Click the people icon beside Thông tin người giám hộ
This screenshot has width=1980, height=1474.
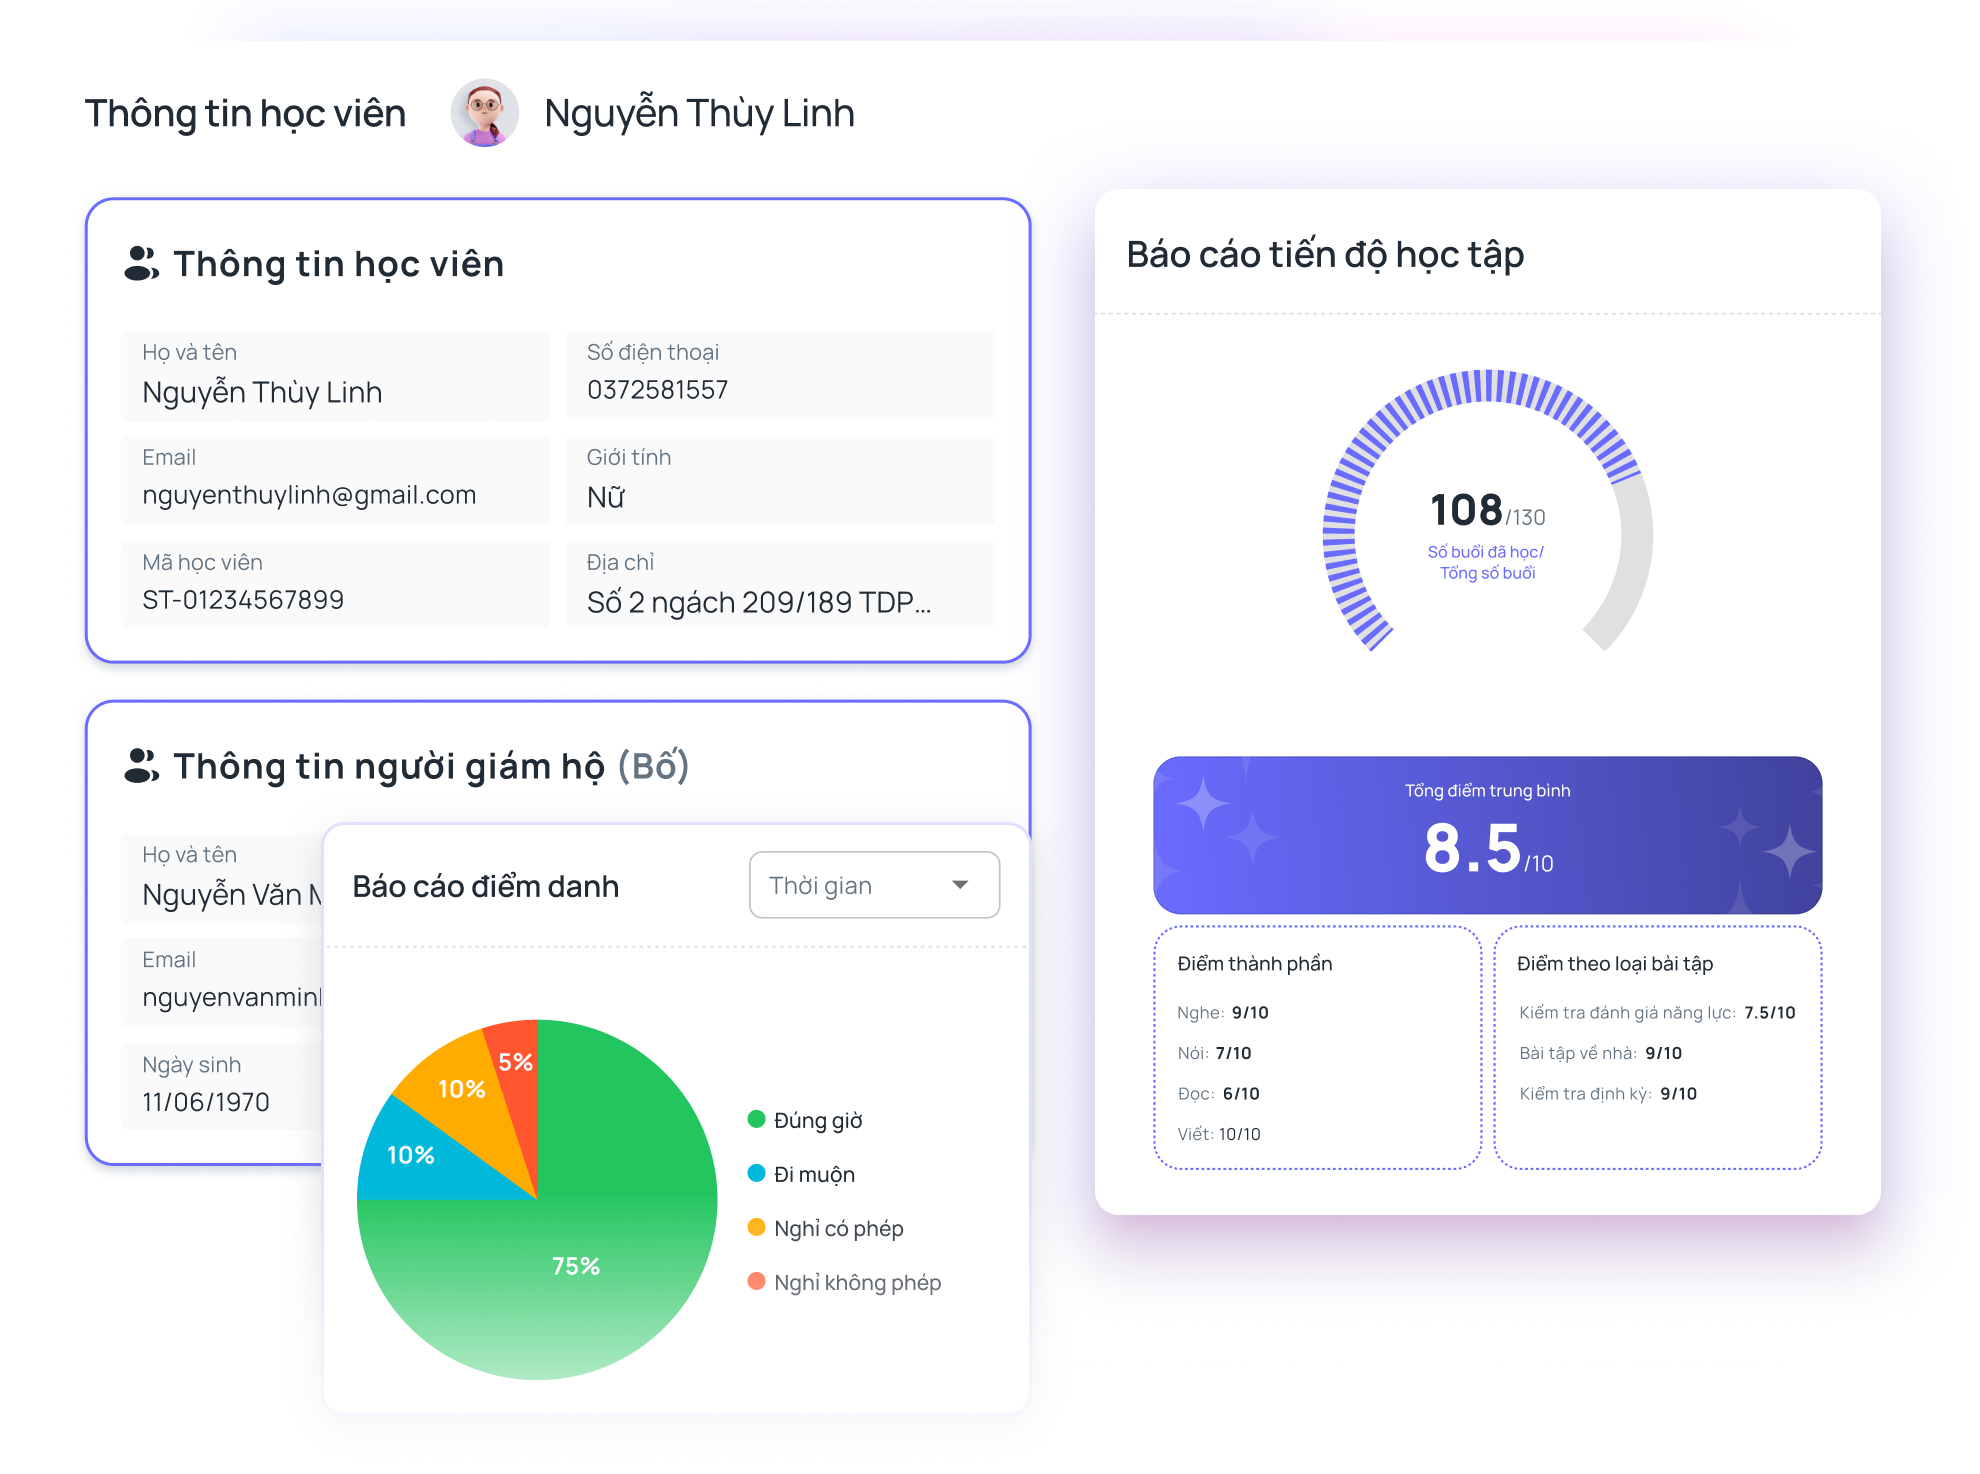click(141, 766)
